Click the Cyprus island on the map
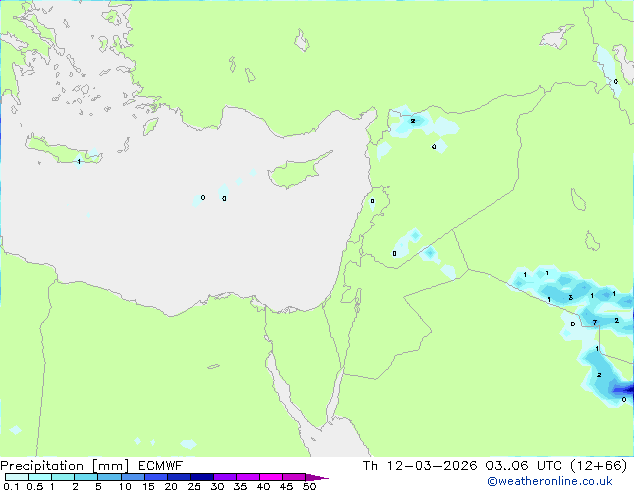 click(x=297, y=171)
